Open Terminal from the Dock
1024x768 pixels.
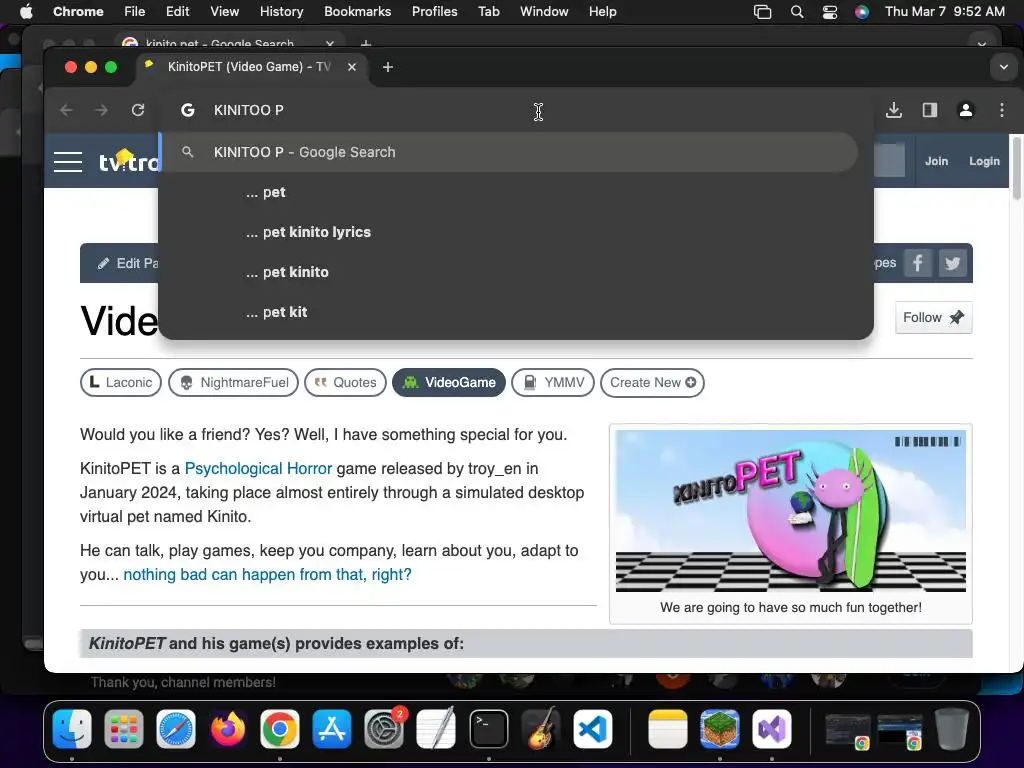pyautogui.click(x=488, y=729)
